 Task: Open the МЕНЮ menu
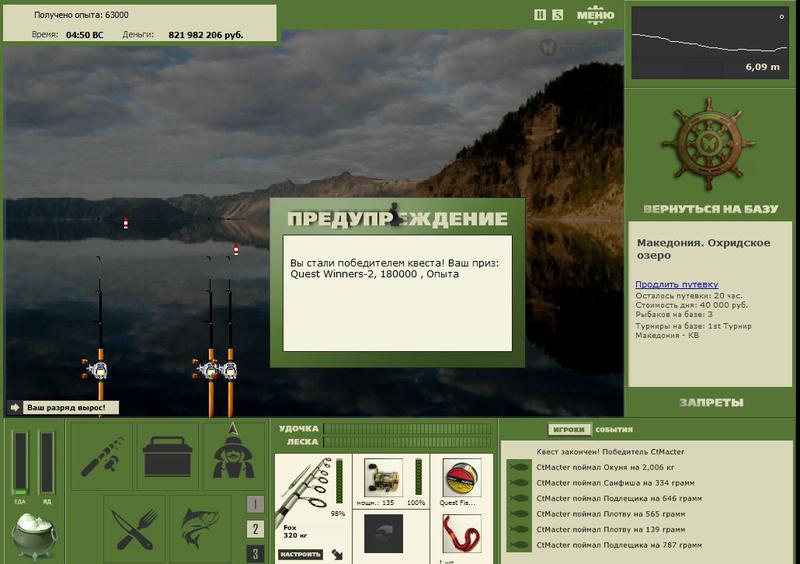[595, 15]
